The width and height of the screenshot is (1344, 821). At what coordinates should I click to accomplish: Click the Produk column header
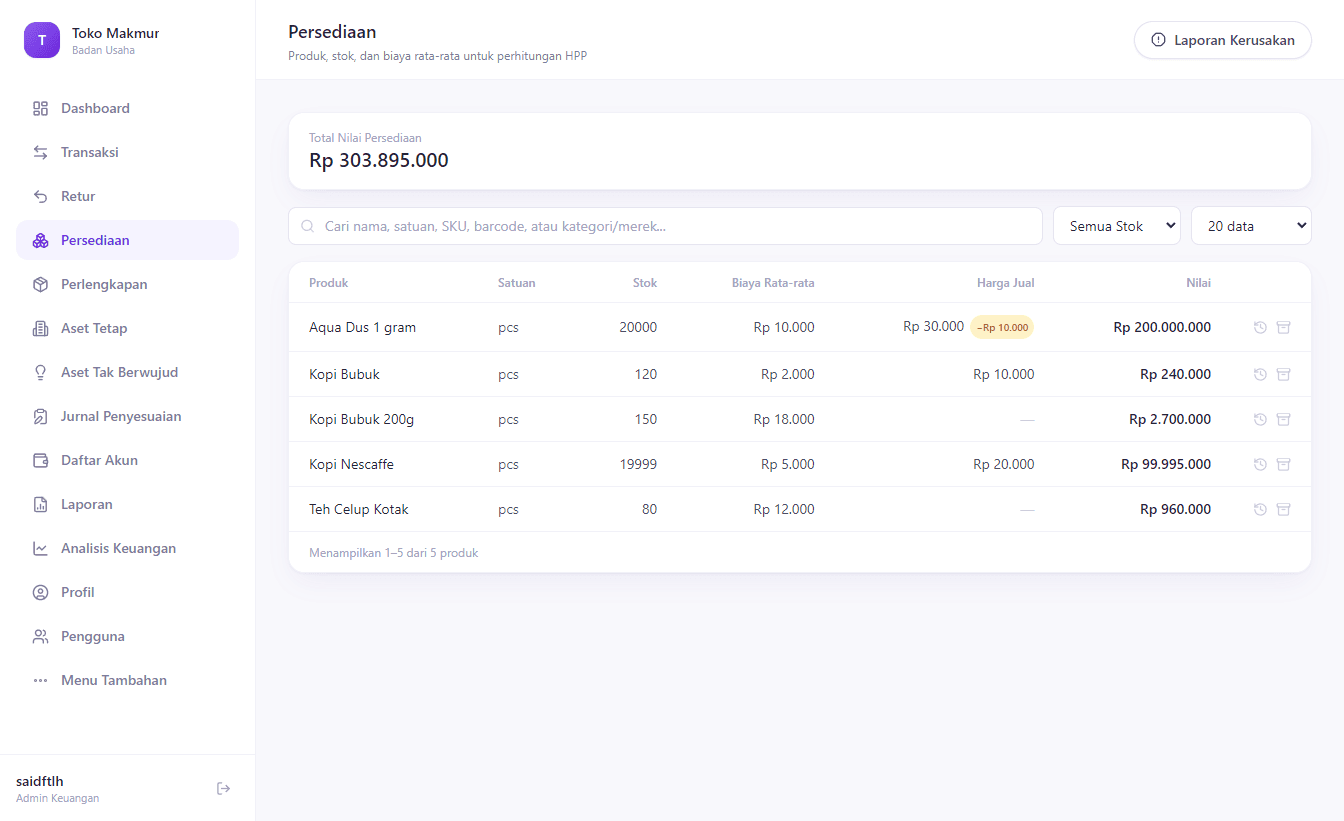pos(328,283)
